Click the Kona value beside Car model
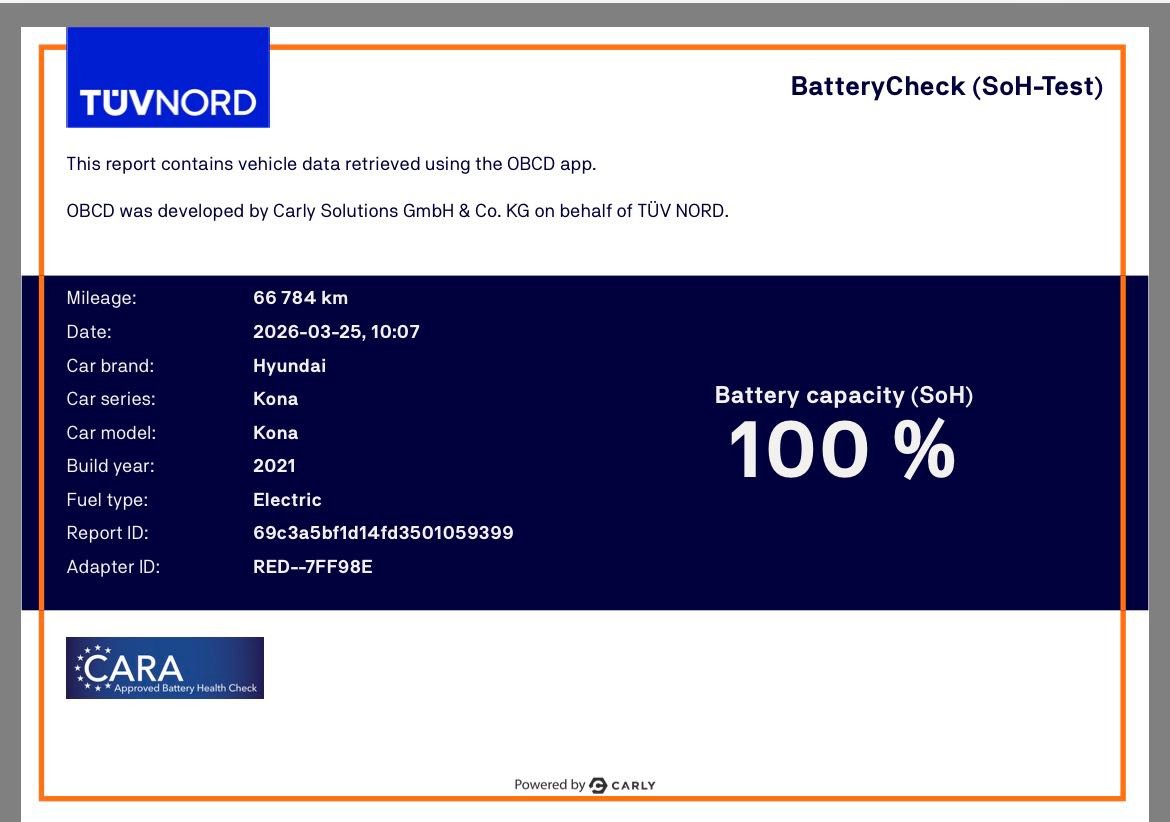1170x822 pixels. click(x=275, y=433)
